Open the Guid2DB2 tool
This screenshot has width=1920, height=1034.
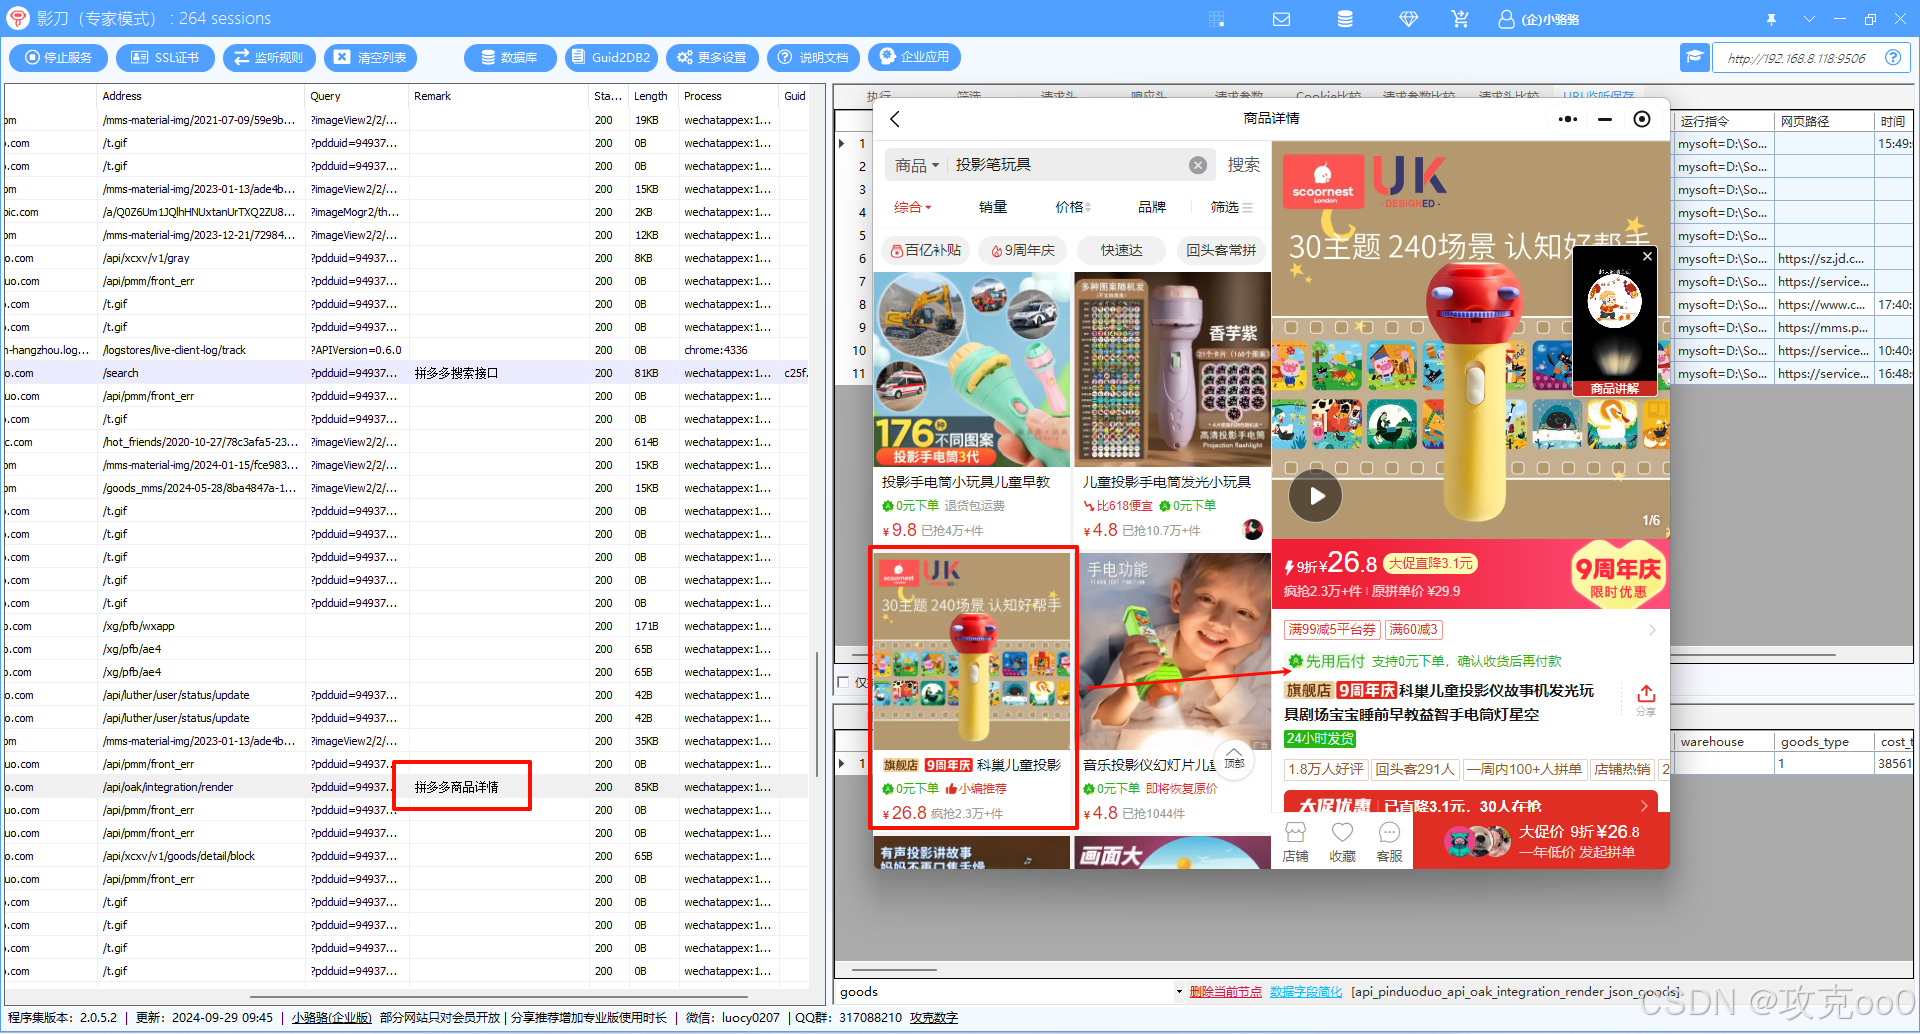click(x=611, y=58)
